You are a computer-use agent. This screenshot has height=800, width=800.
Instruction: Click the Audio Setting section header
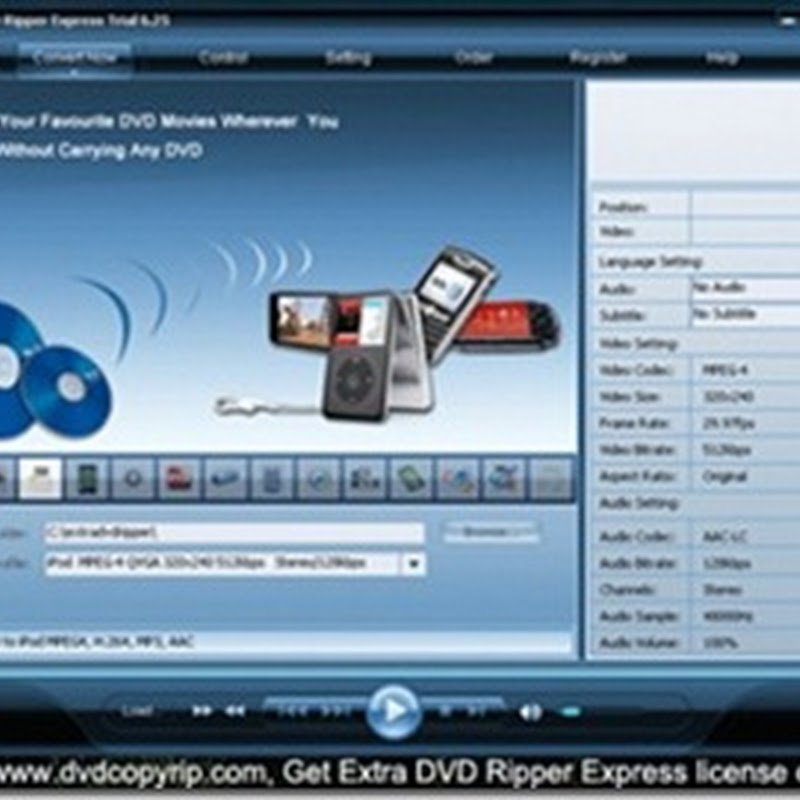(639, 503)
